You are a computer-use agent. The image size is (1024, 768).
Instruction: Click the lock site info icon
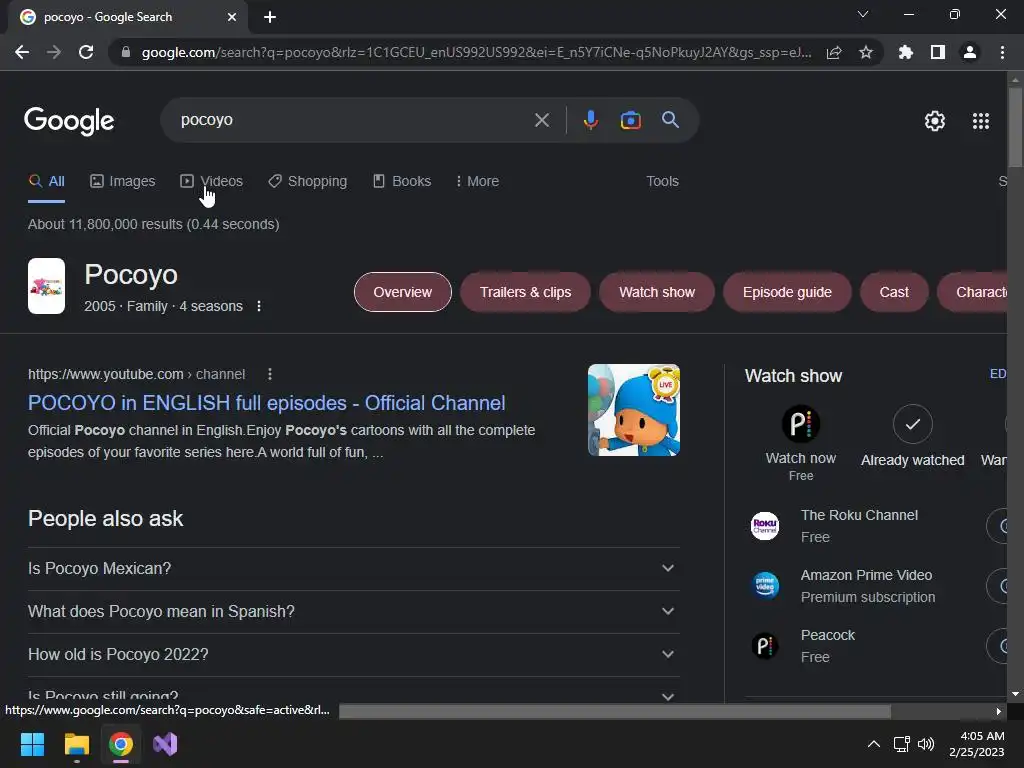click(x=126, y=52)
